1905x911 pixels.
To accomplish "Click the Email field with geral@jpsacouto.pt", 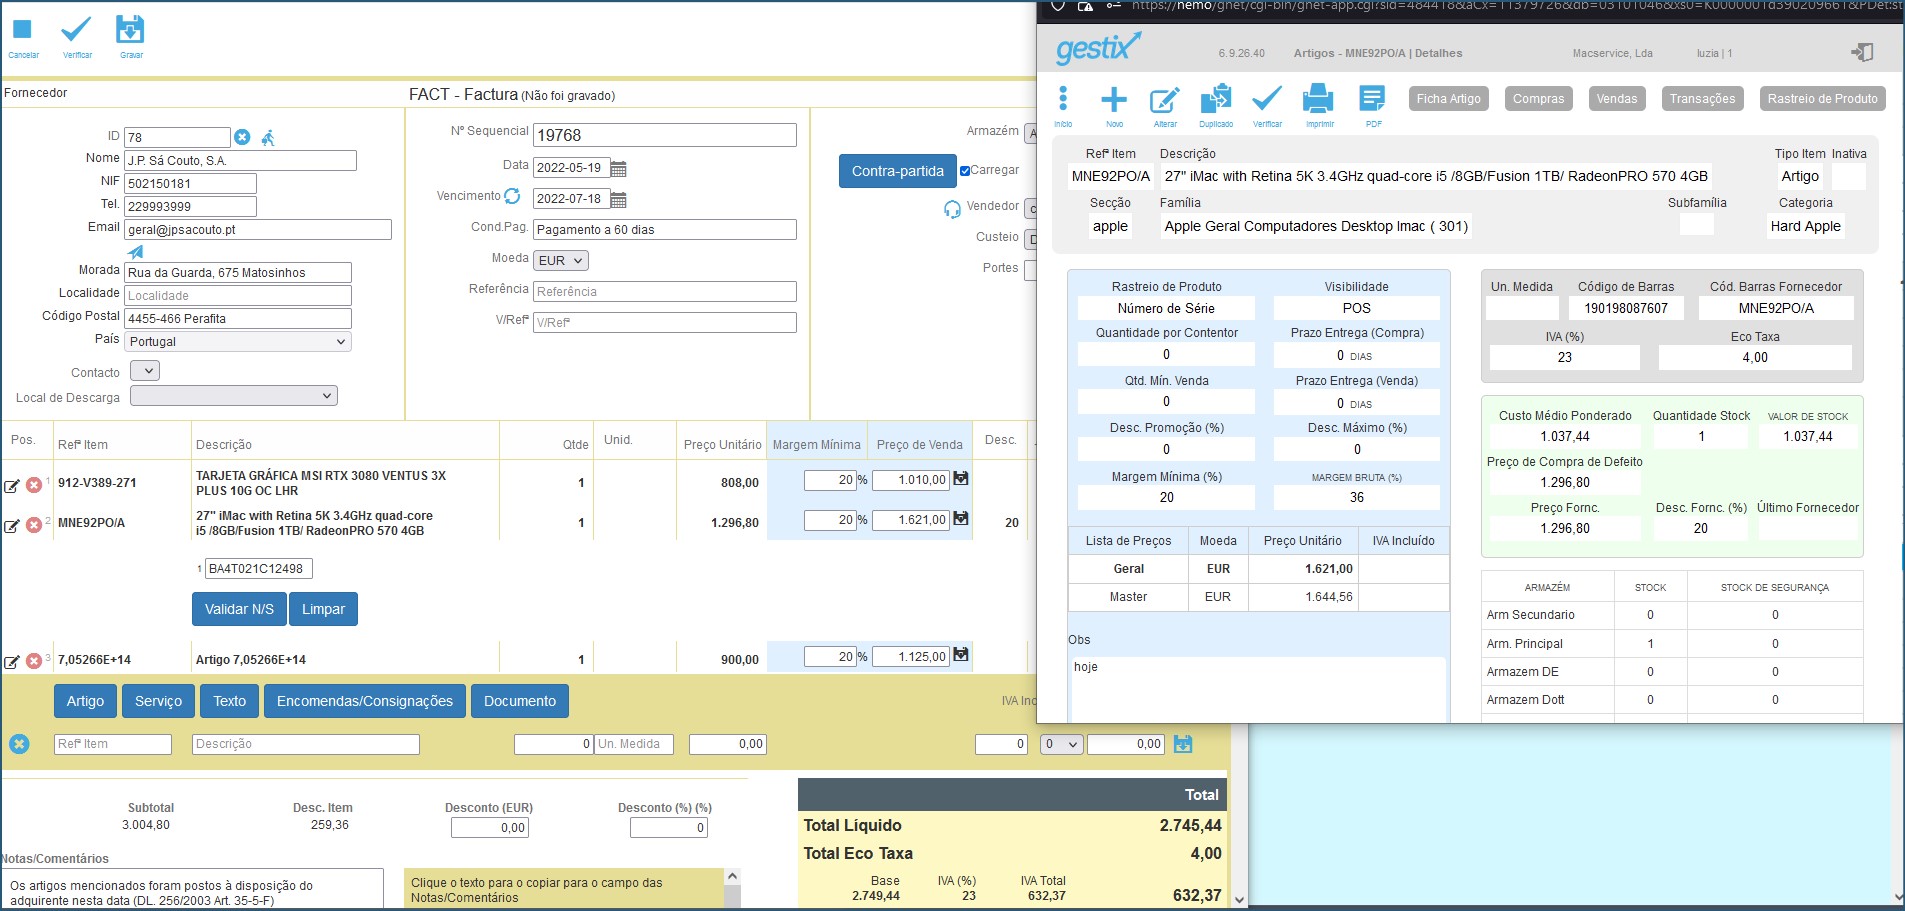I will [x=258, y=230].
